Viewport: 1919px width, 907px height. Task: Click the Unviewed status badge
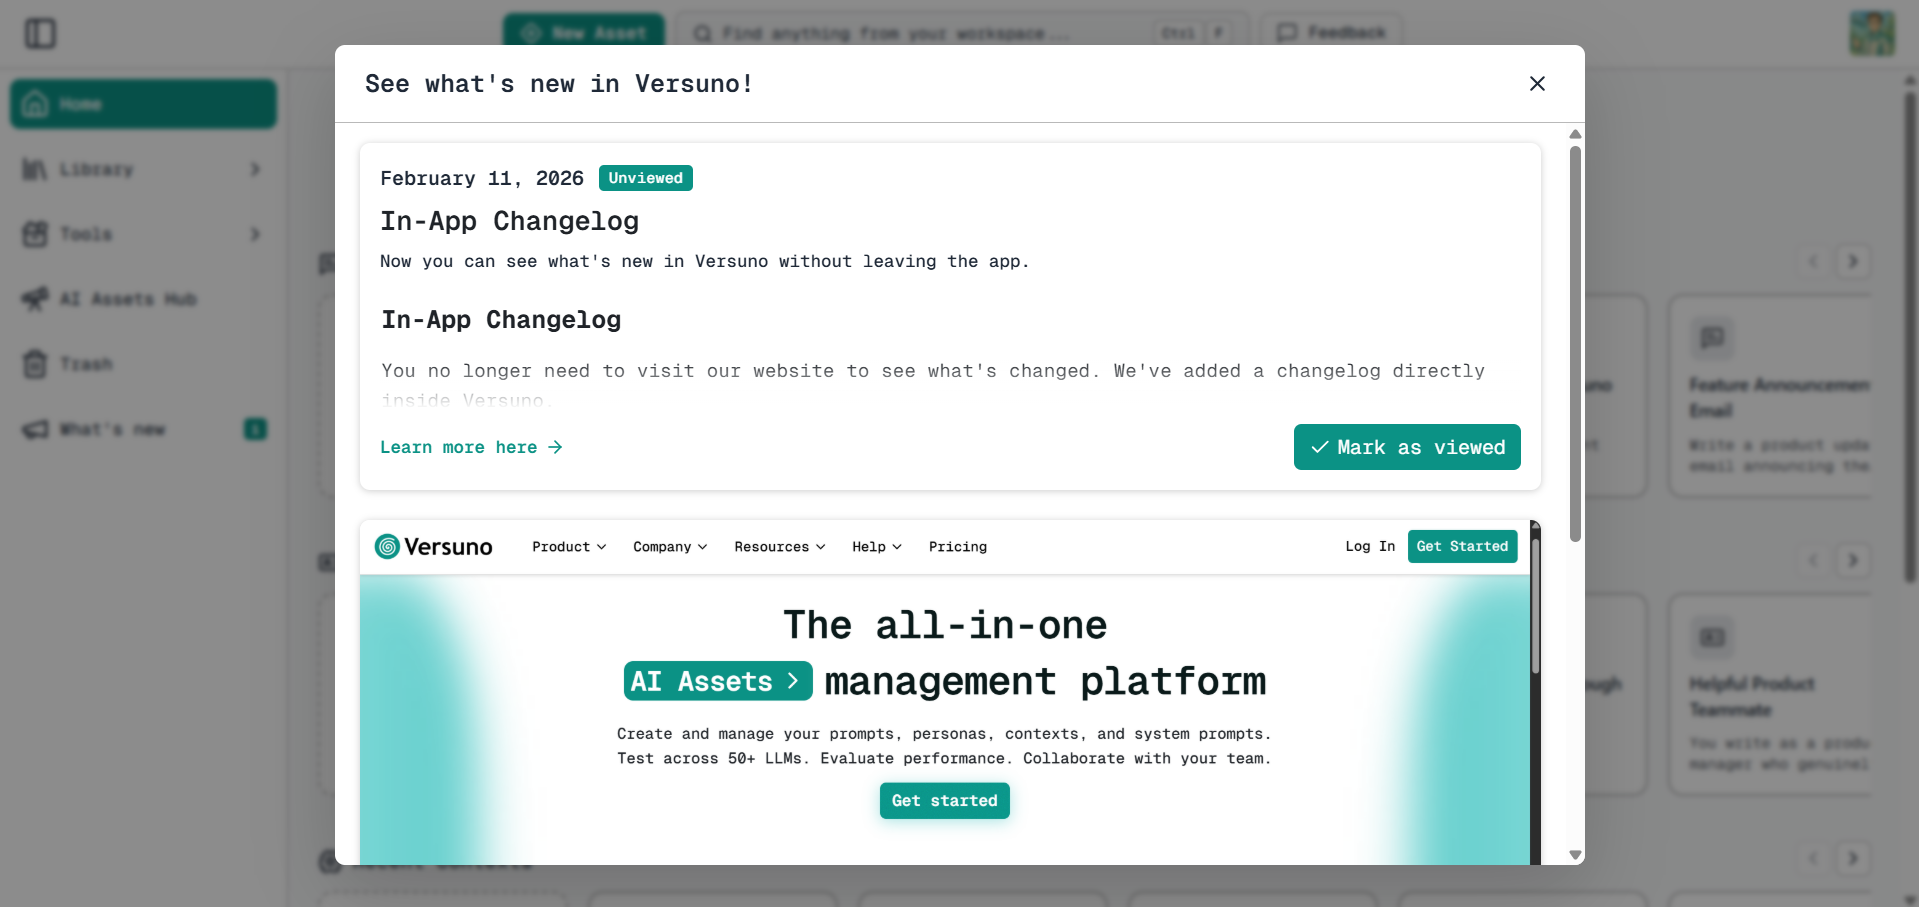646,178
